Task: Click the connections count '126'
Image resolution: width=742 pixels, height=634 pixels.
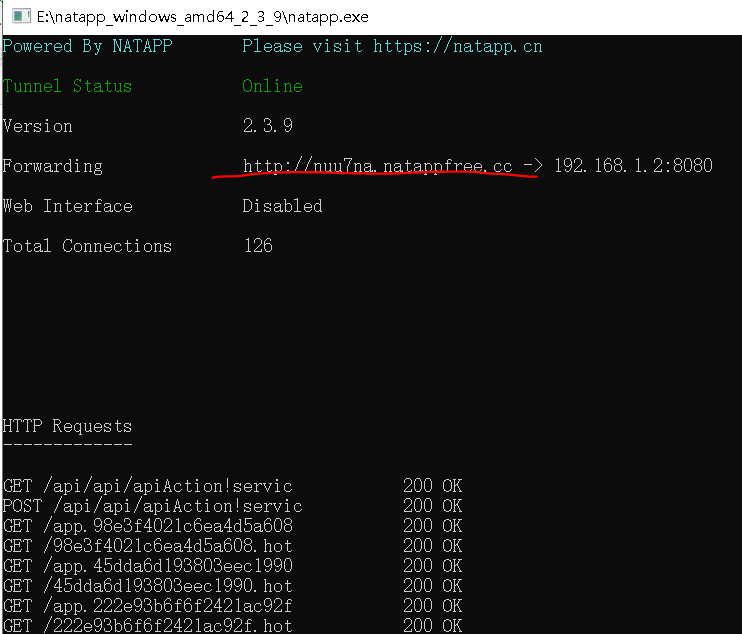Action: pyautogui.click(x=258, y=246)
